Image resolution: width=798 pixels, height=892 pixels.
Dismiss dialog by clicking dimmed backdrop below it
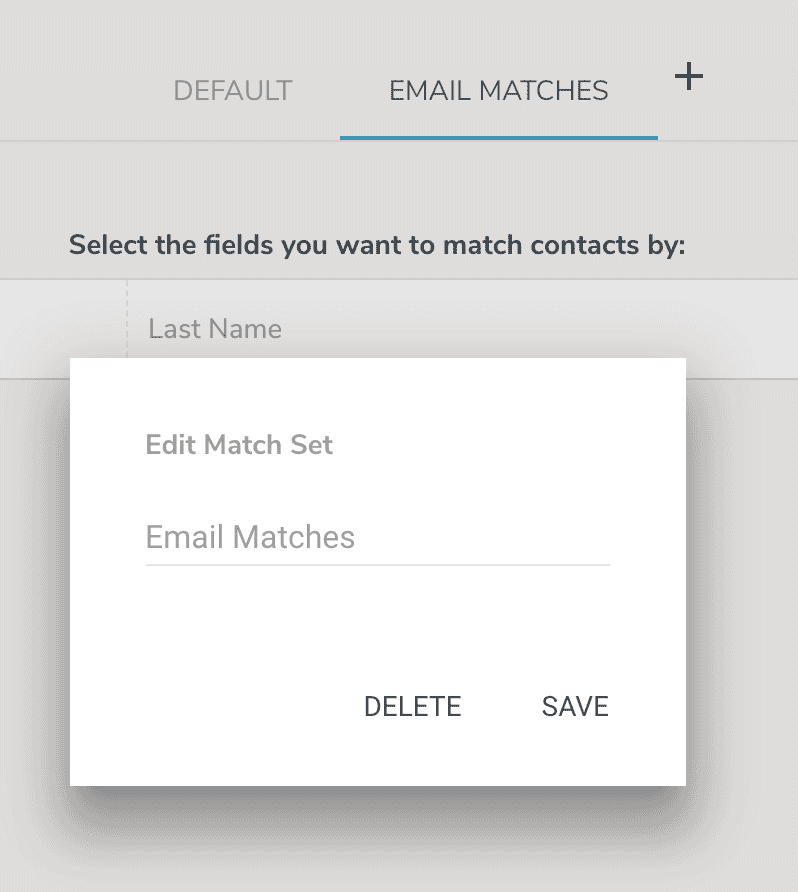click(x=399, y=842)
